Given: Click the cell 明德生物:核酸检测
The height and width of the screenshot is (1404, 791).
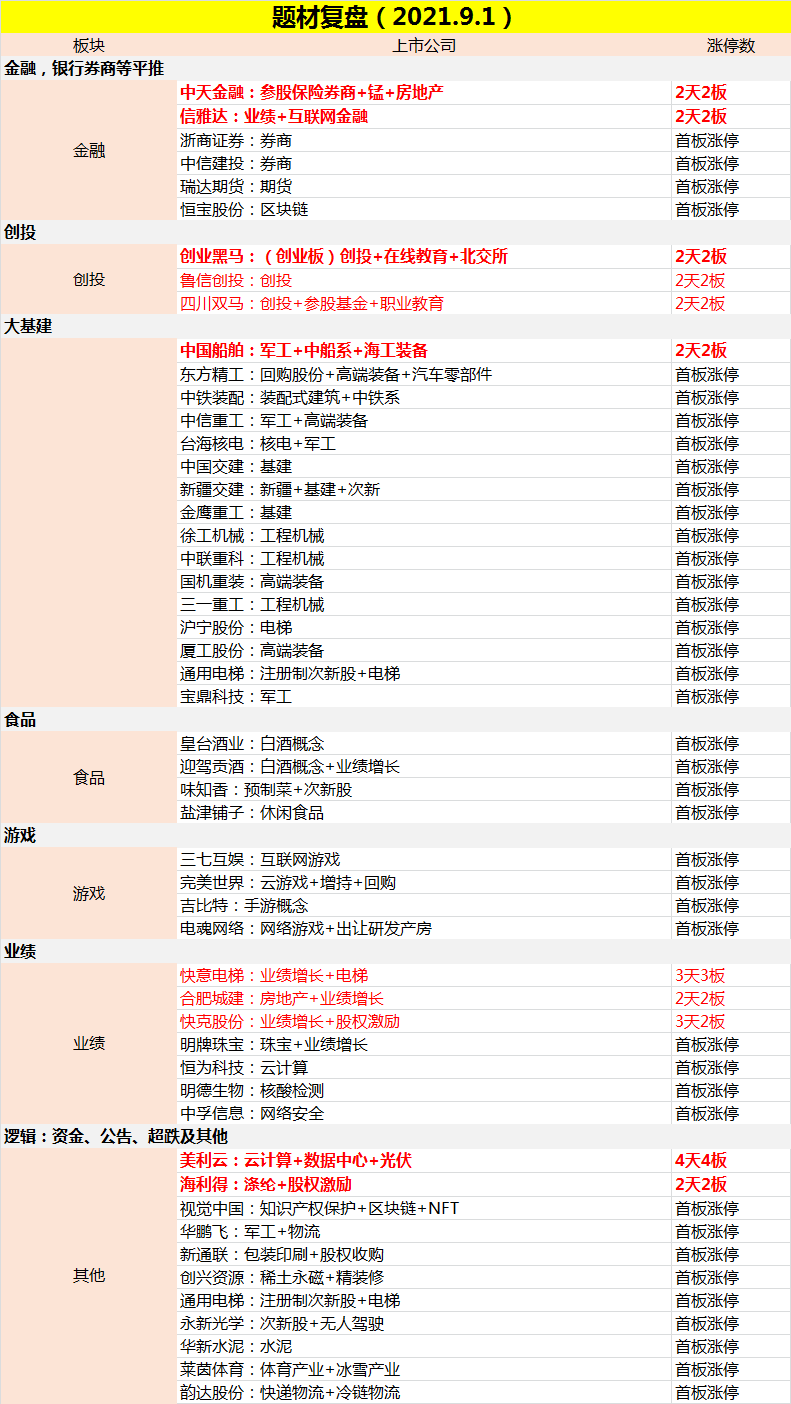Looking at the screenshot, I should pyautogui.click(x=424, y=1090).
